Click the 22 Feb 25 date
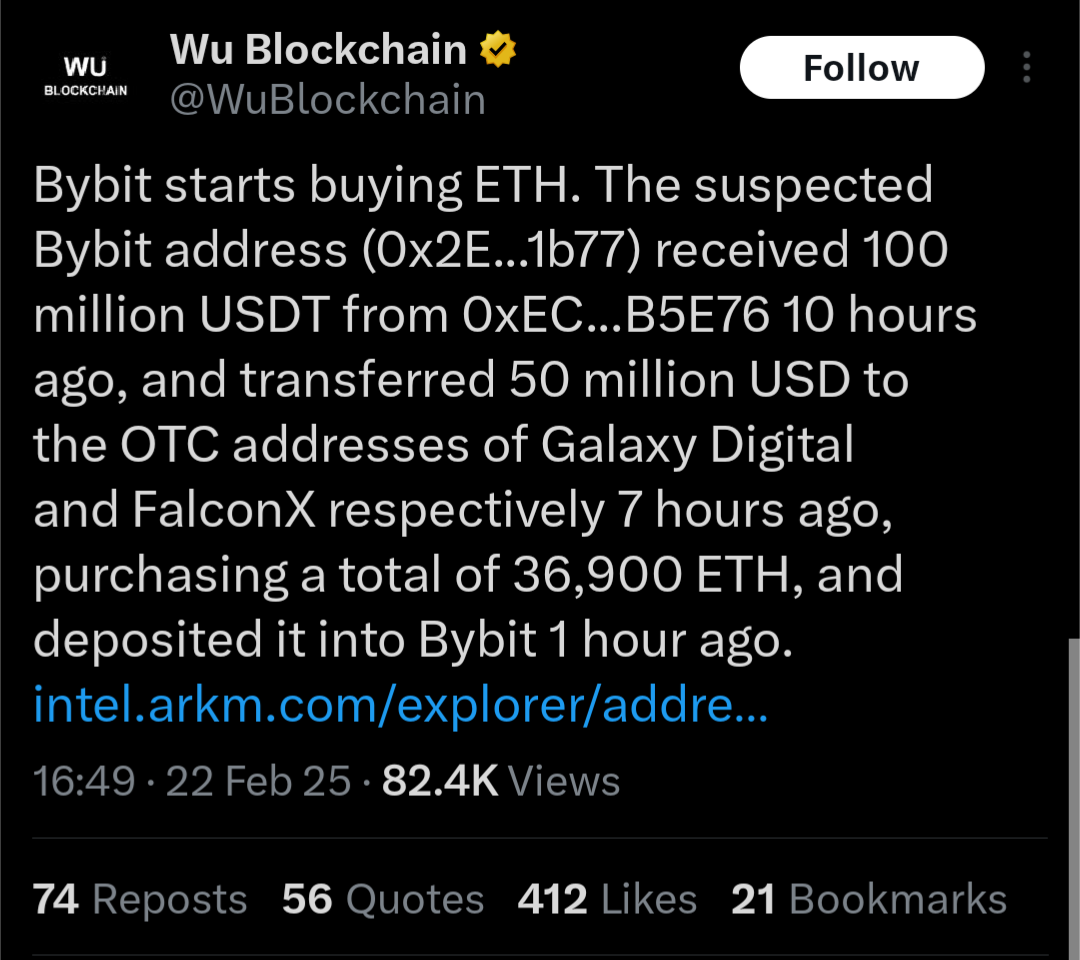This screenshot has height=960, width=1080. pyautogui.click(x=258, y=781)
